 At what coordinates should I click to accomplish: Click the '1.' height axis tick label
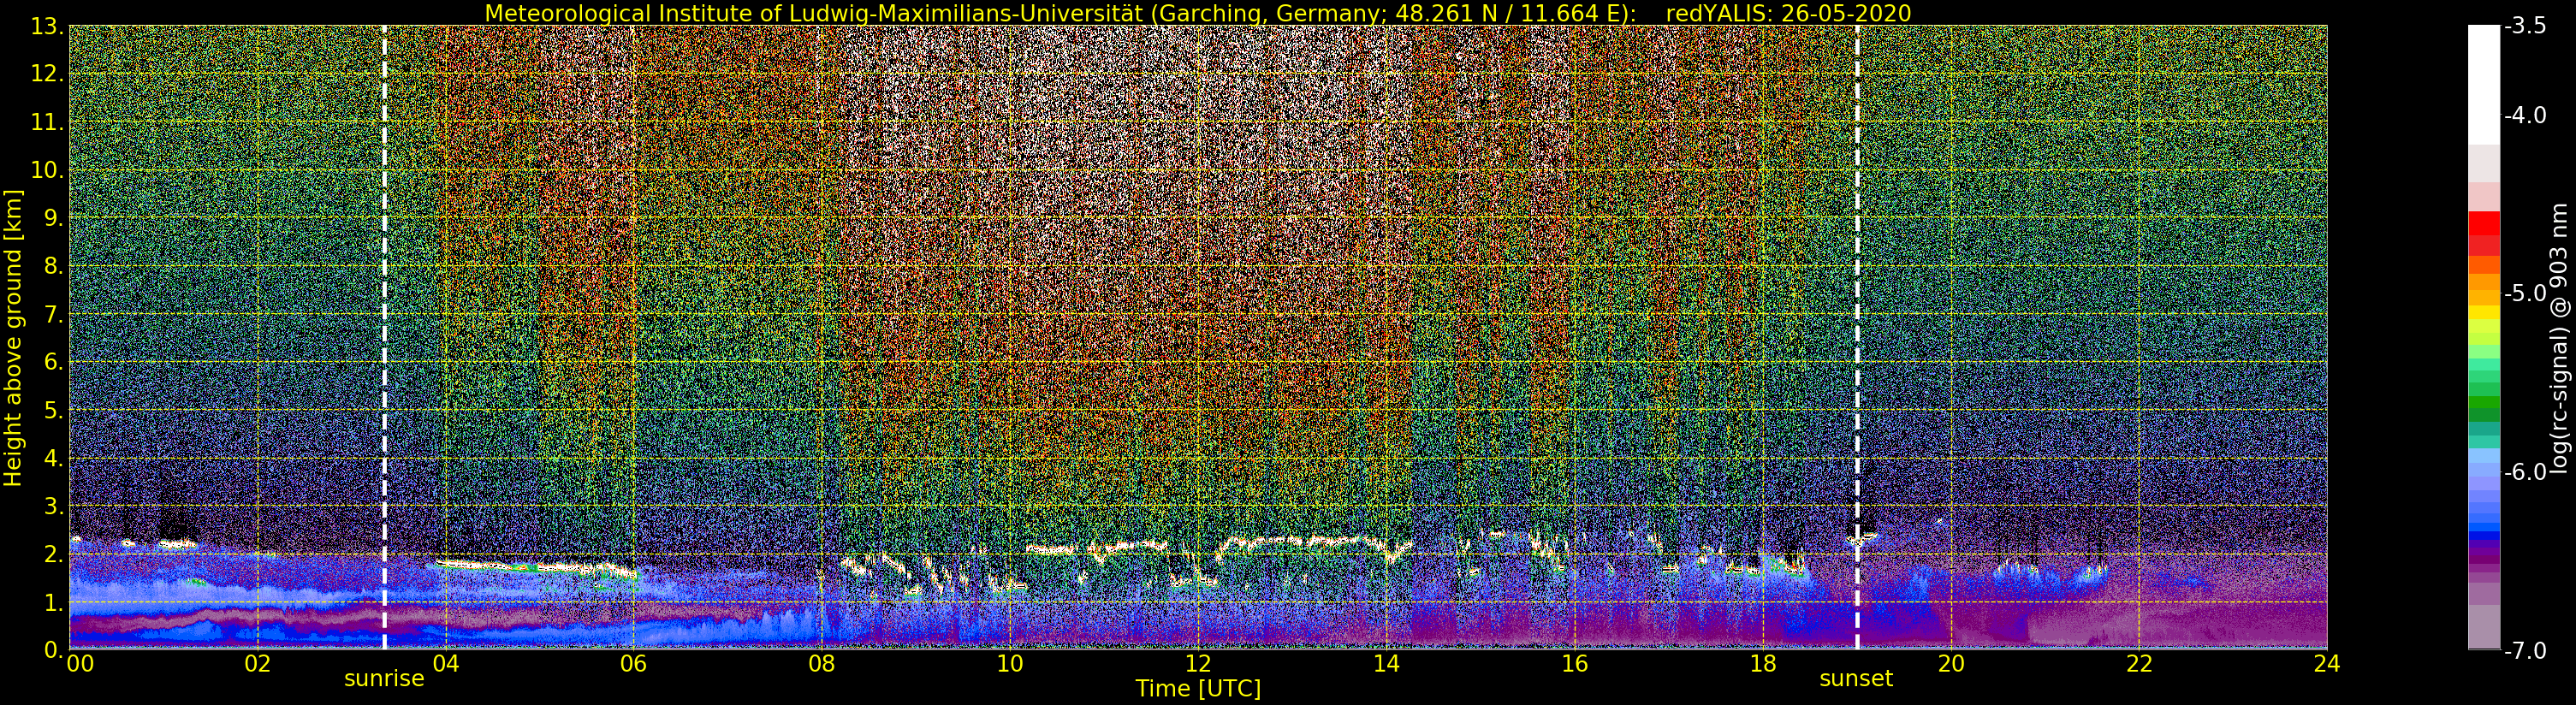pos(54,602)
